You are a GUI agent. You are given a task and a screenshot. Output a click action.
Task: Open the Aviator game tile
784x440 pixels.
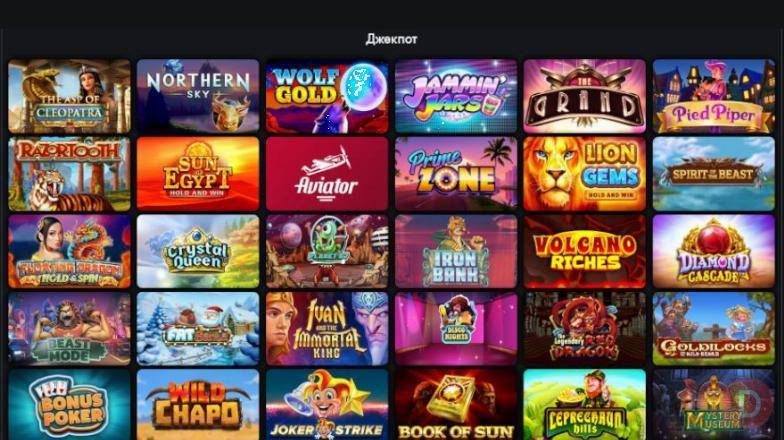click(327, 174)
